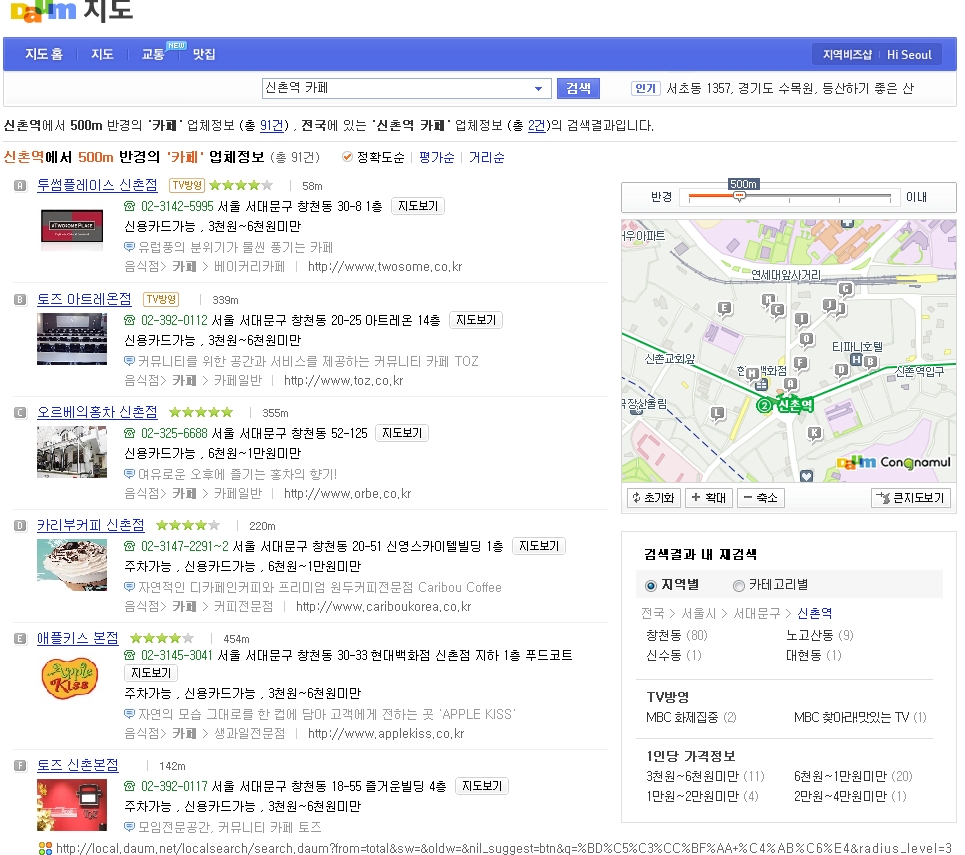Open 교통 tab

(x=153, y=54)
